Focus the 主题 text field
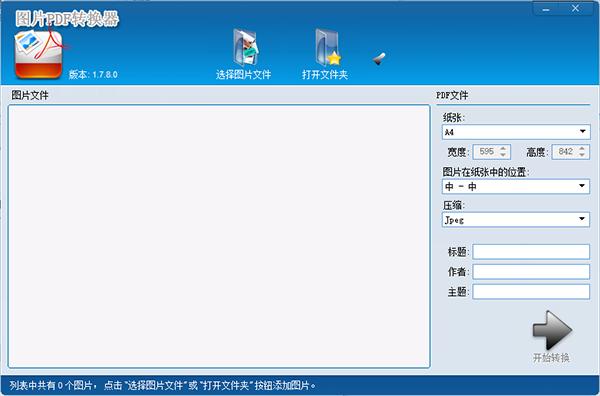This screenshot has width=600, height=396. click(531, 292)
